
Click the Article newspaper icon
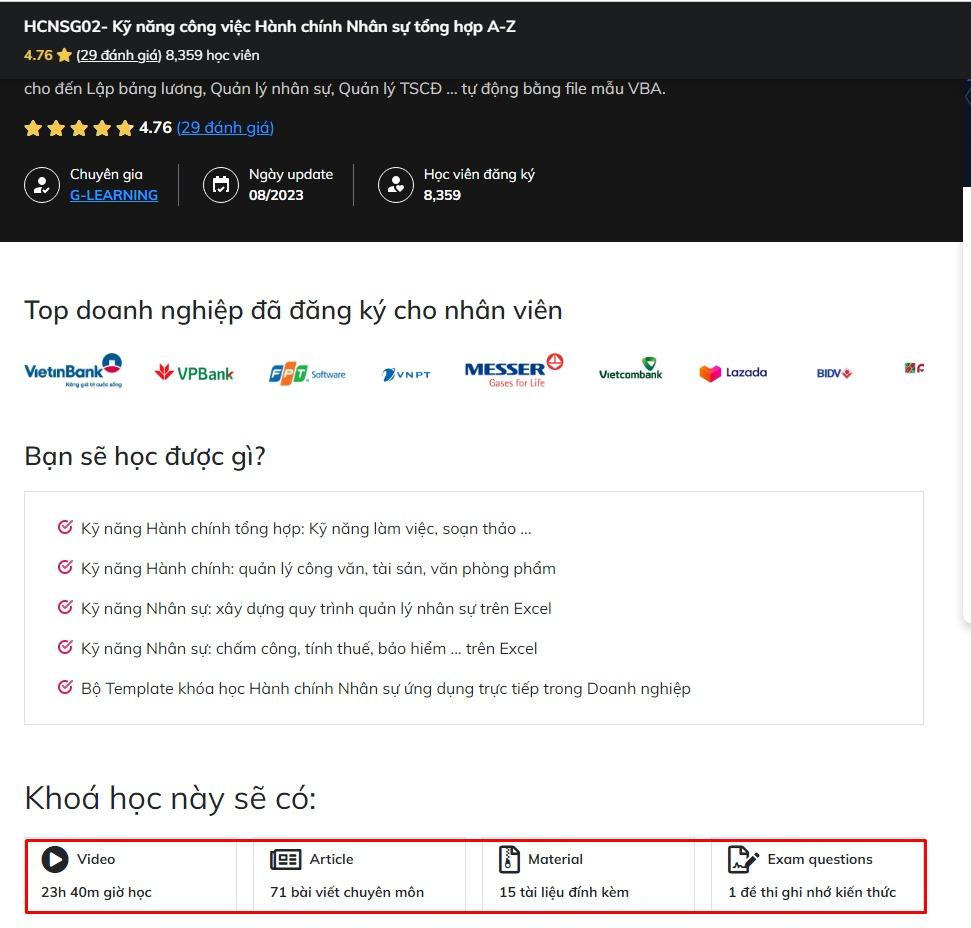pyautogui.click(x=285, y=859)
